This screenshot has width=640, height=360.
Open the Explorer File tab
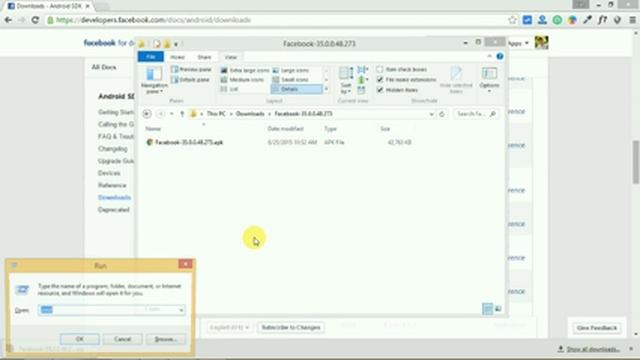pos(151,57)
